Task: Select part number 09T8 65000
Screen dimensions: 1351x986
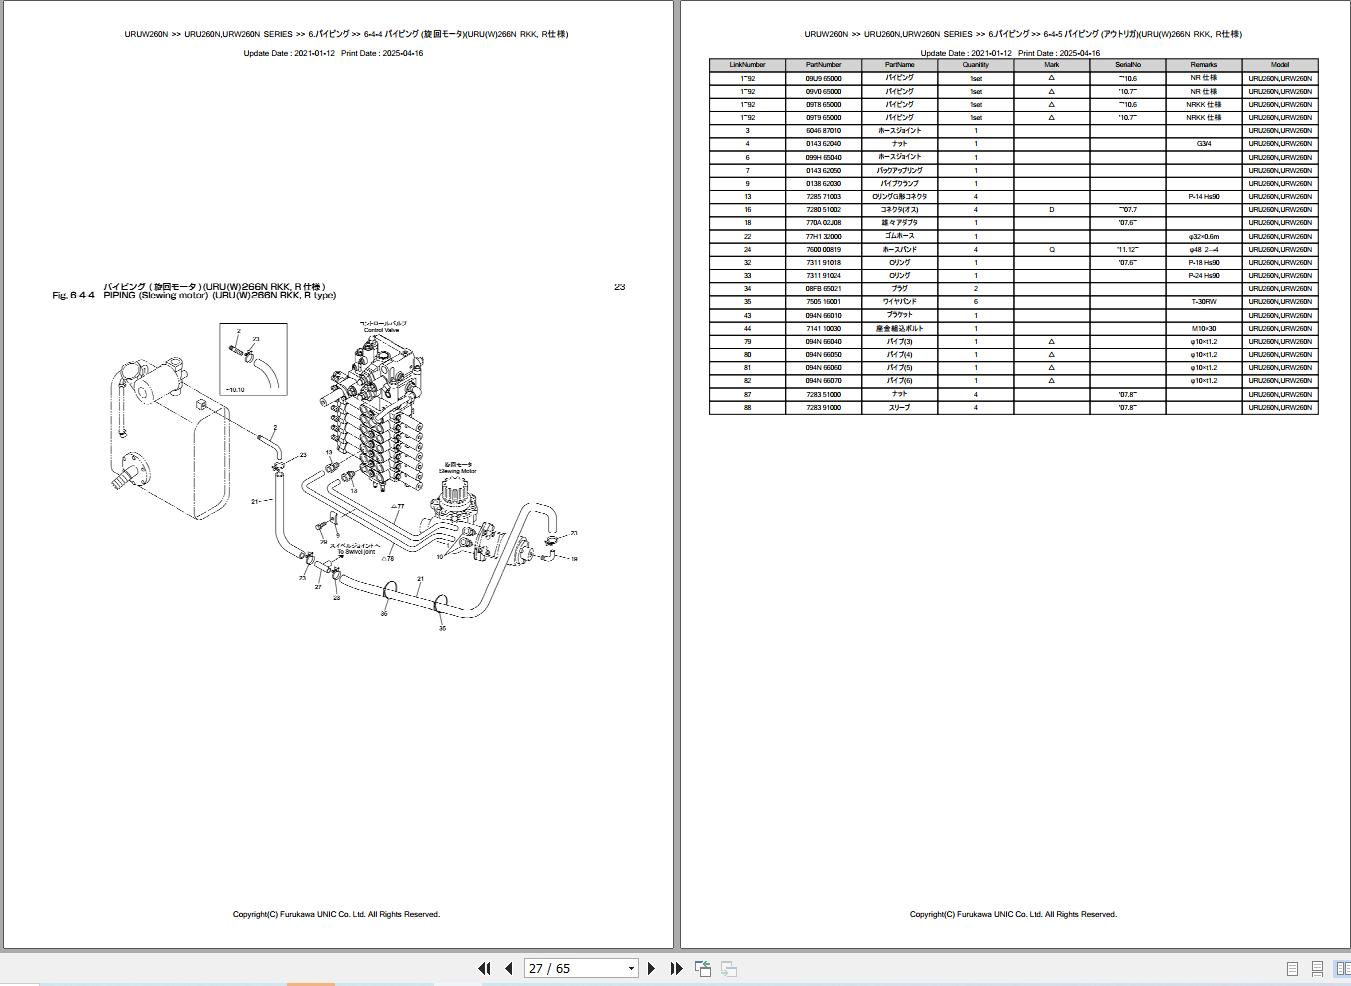Action: (823, 104)
